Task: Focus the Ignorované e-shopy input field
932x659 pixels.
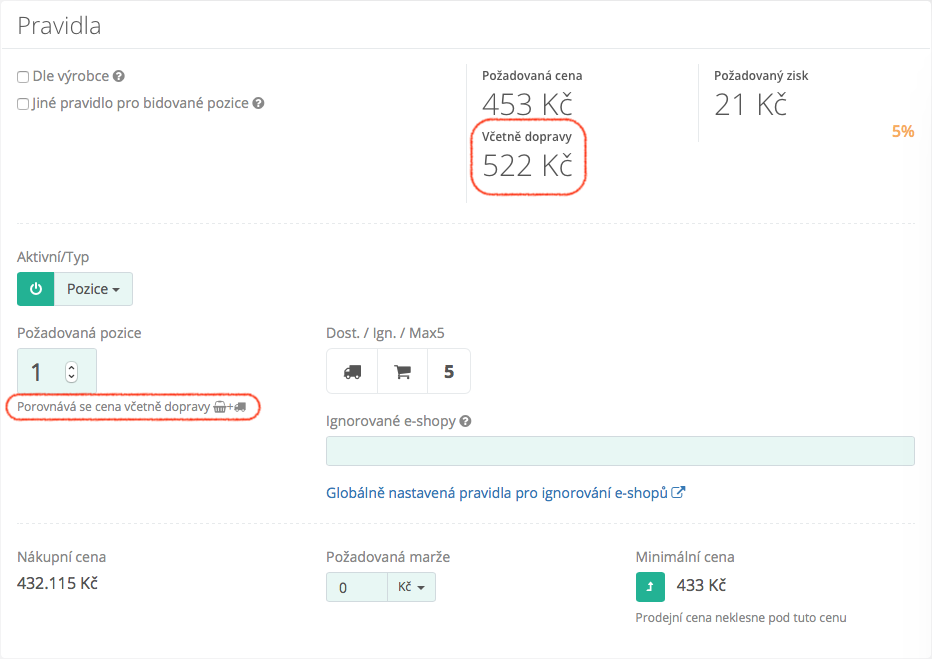Action: pyautogui.click(x=620, y=451)
